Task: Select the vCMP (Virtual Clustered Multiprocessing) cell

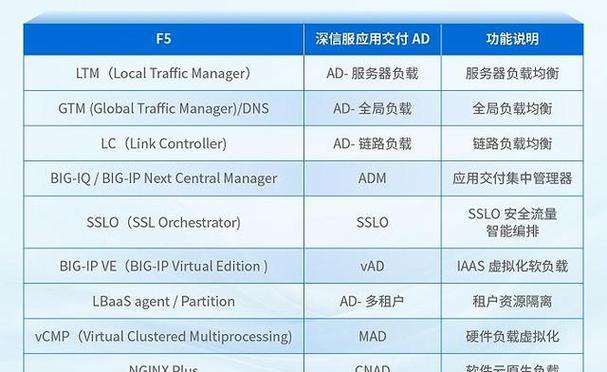Action: coord(163,336)
